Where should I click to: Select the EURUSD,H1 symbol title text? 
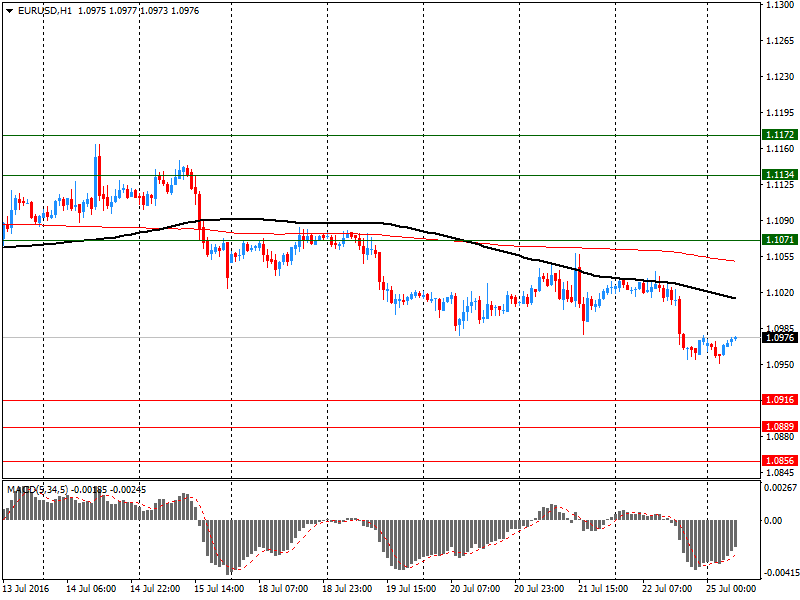pyautogui.click(x=45, y=11)
